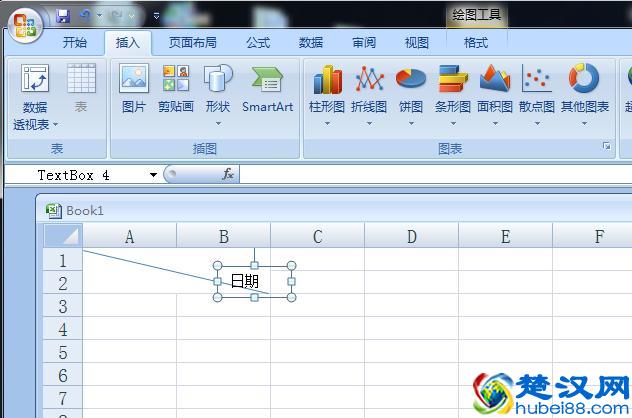Select row 3 header

[63, 306]
